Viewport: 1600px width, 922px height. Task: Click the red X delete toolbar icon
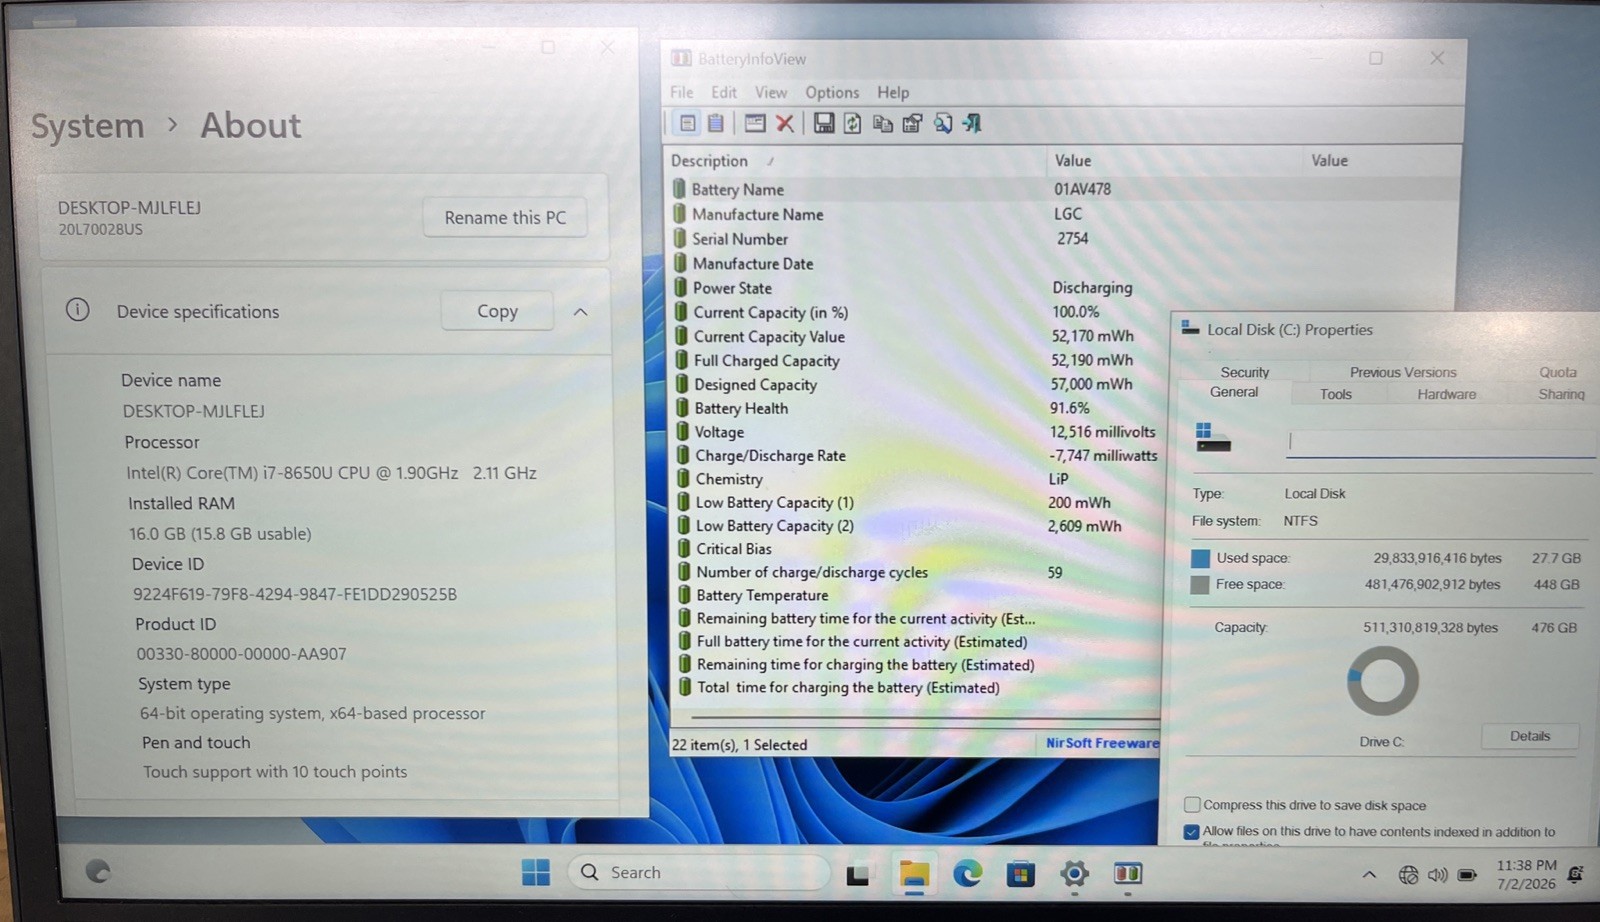(785, 123)
